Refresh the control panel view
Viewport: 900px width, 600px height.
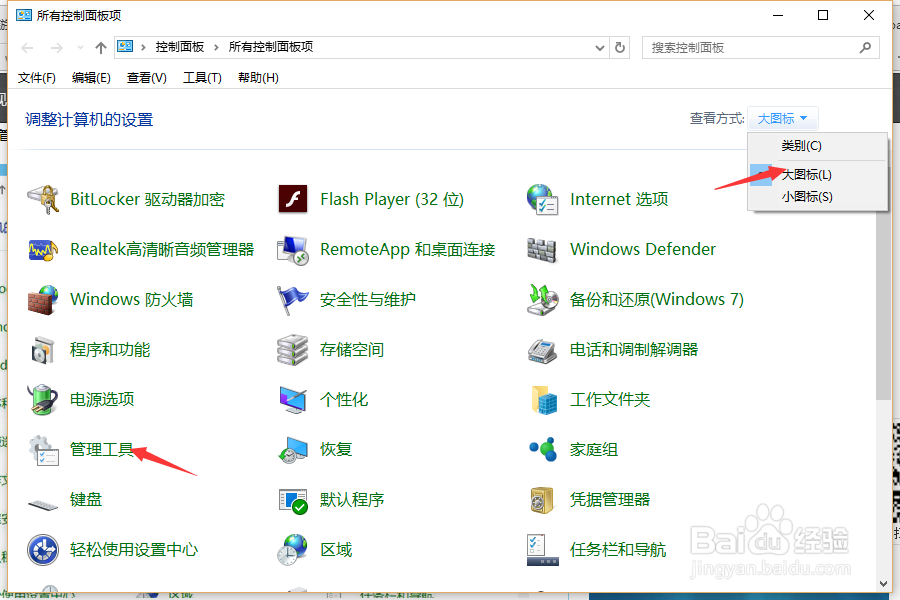click(x=620, y=48)
